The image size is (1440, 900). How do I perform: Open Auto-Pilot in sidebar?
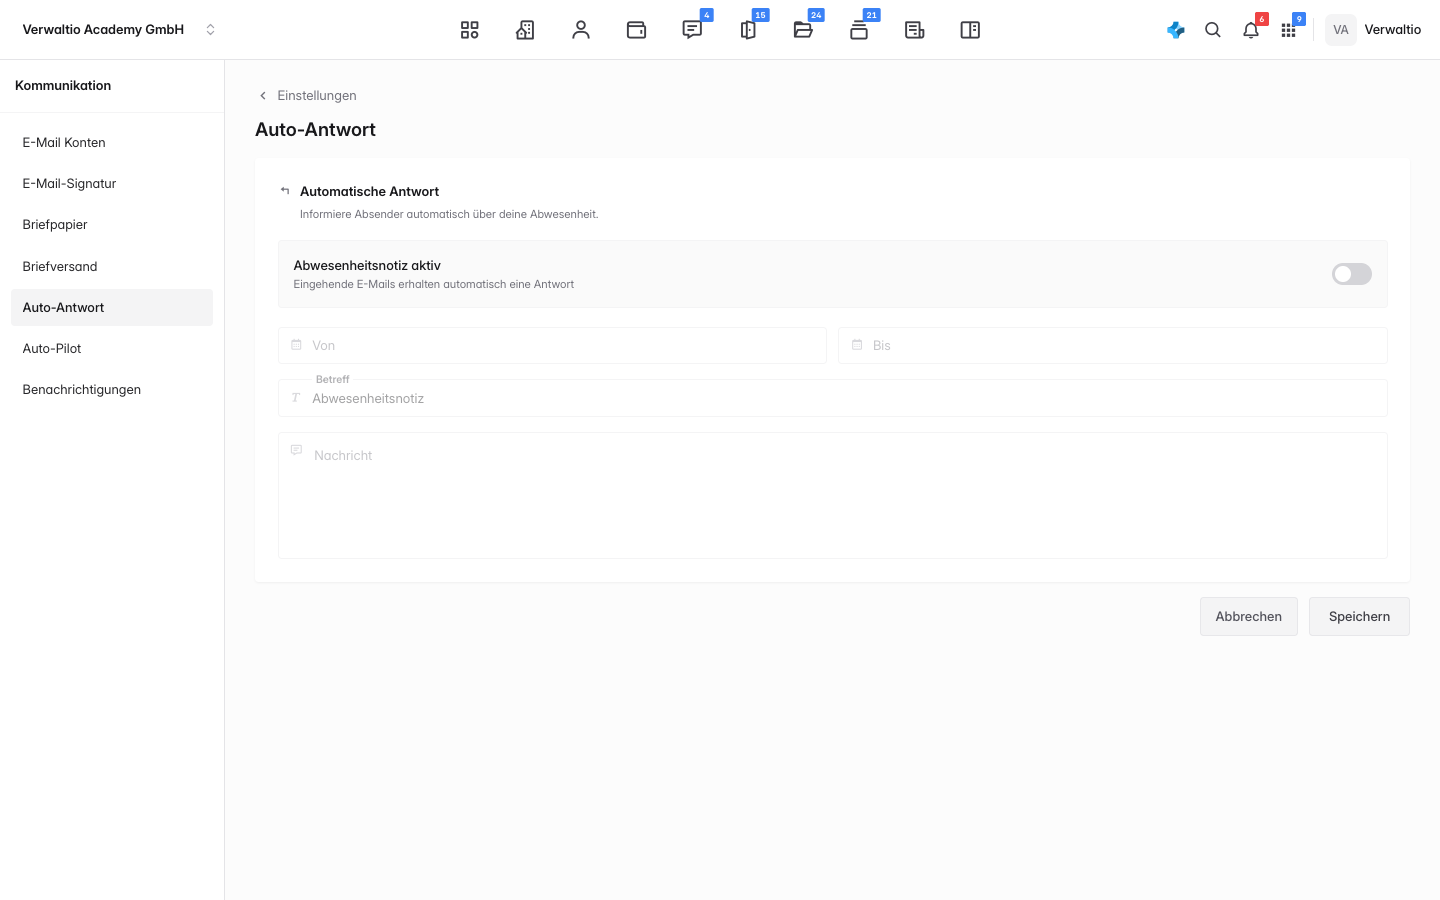click(112, 348)
